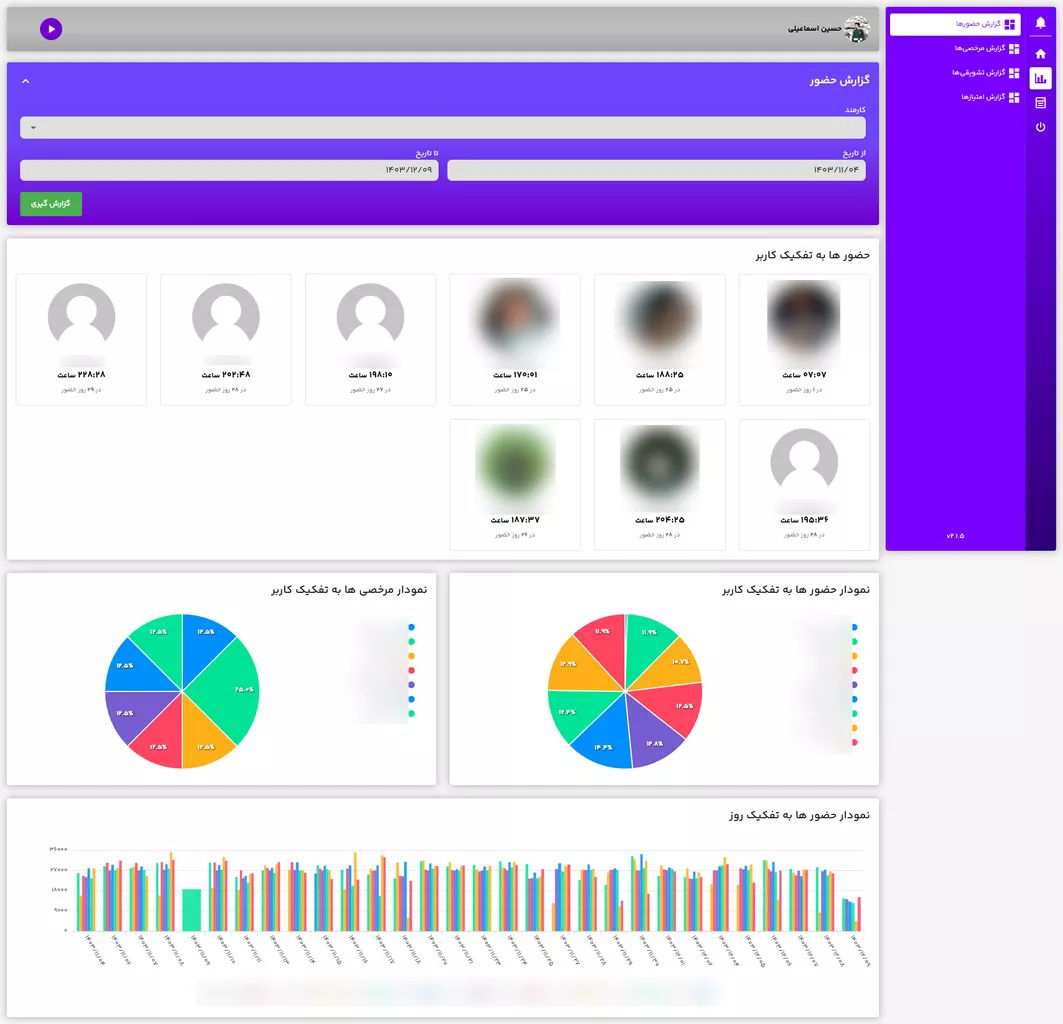This screenshot has height=1024, width=1063.
Task: Collapse the گزارش حضور panel chevron
Action: [x=26, y=80]
